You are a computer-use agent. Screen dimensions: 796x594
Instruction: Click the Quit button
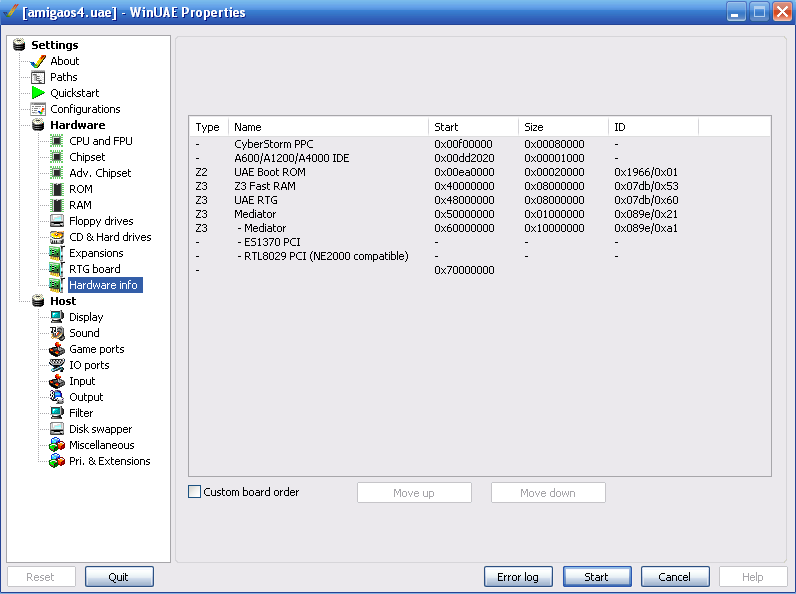119,577
